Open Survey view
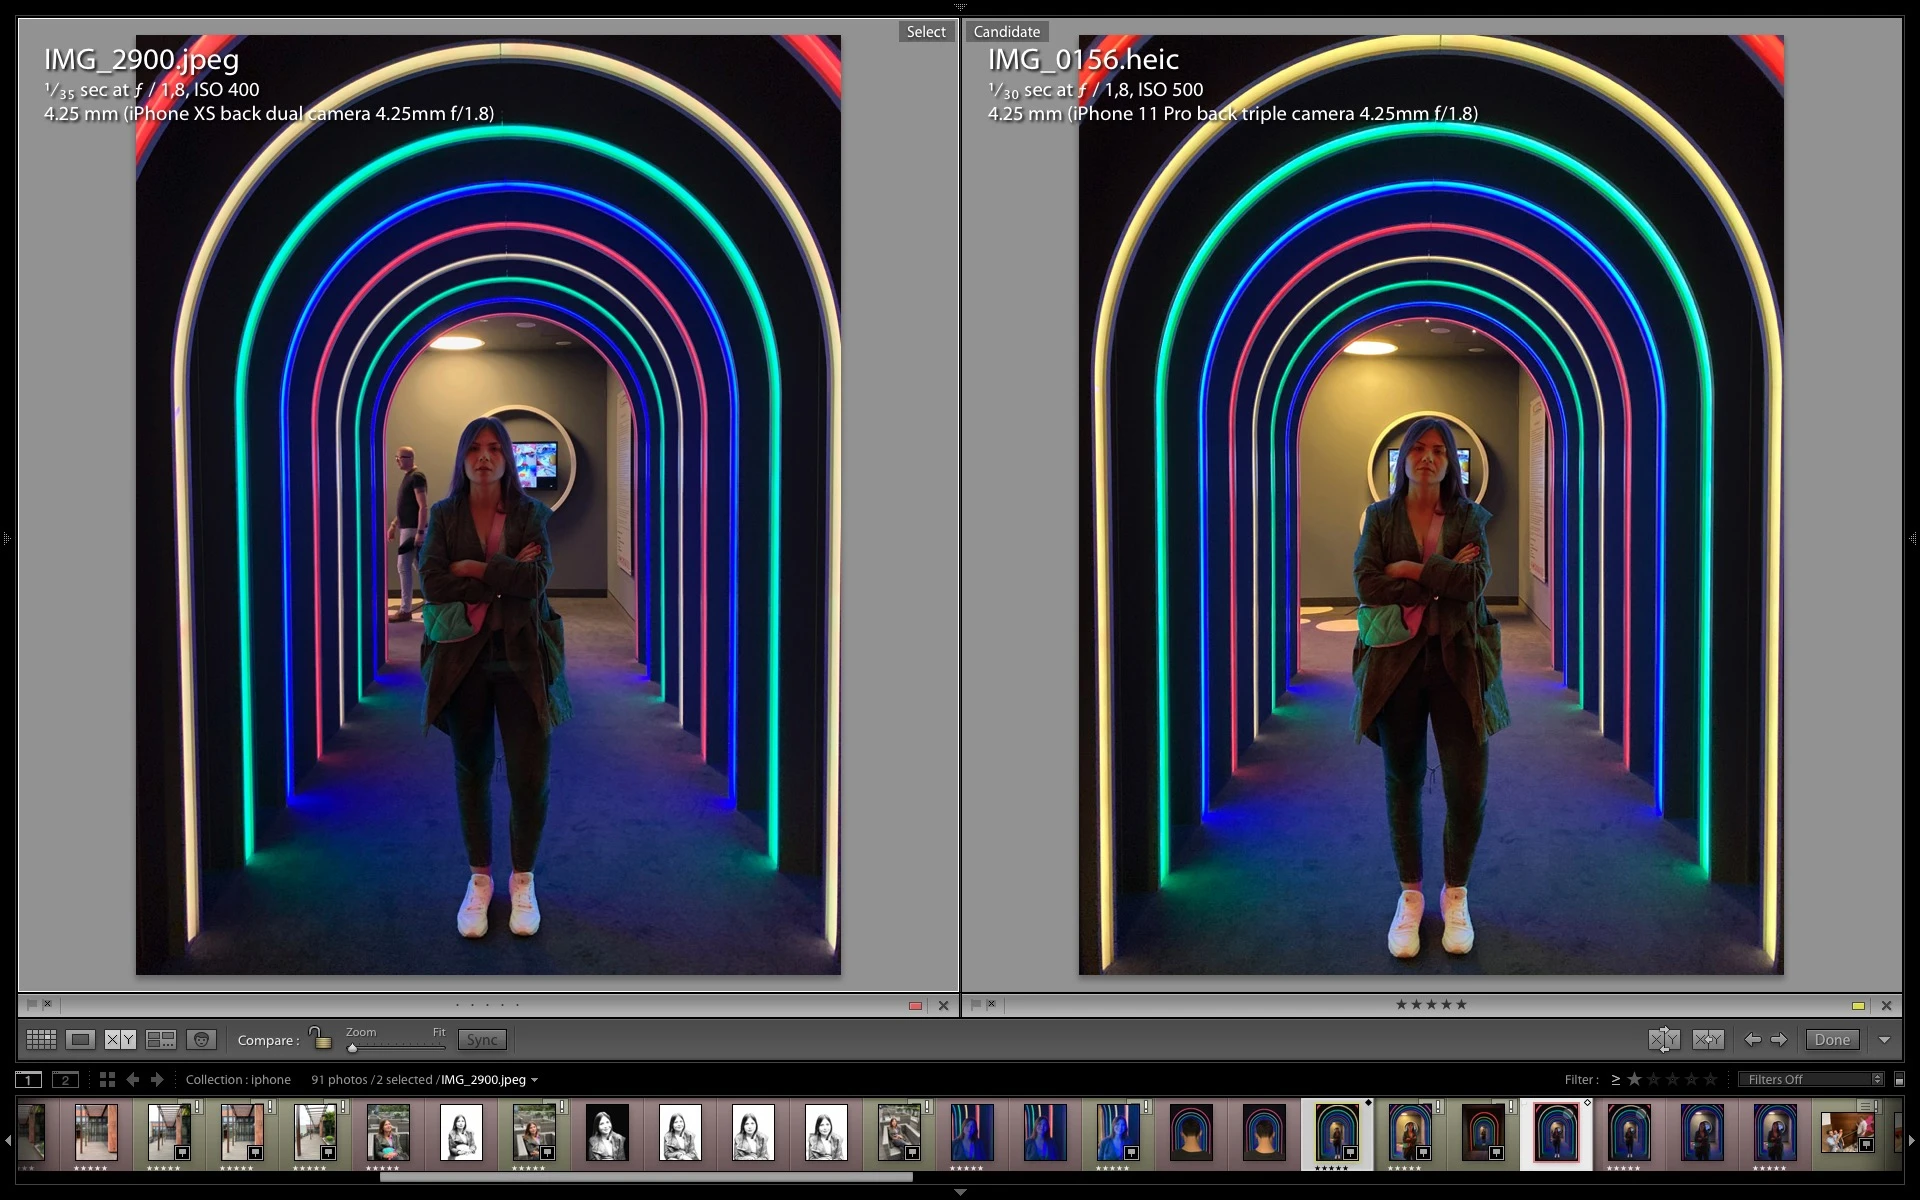Viewport: 1920px width, 1200px height. pos(161,1040)
